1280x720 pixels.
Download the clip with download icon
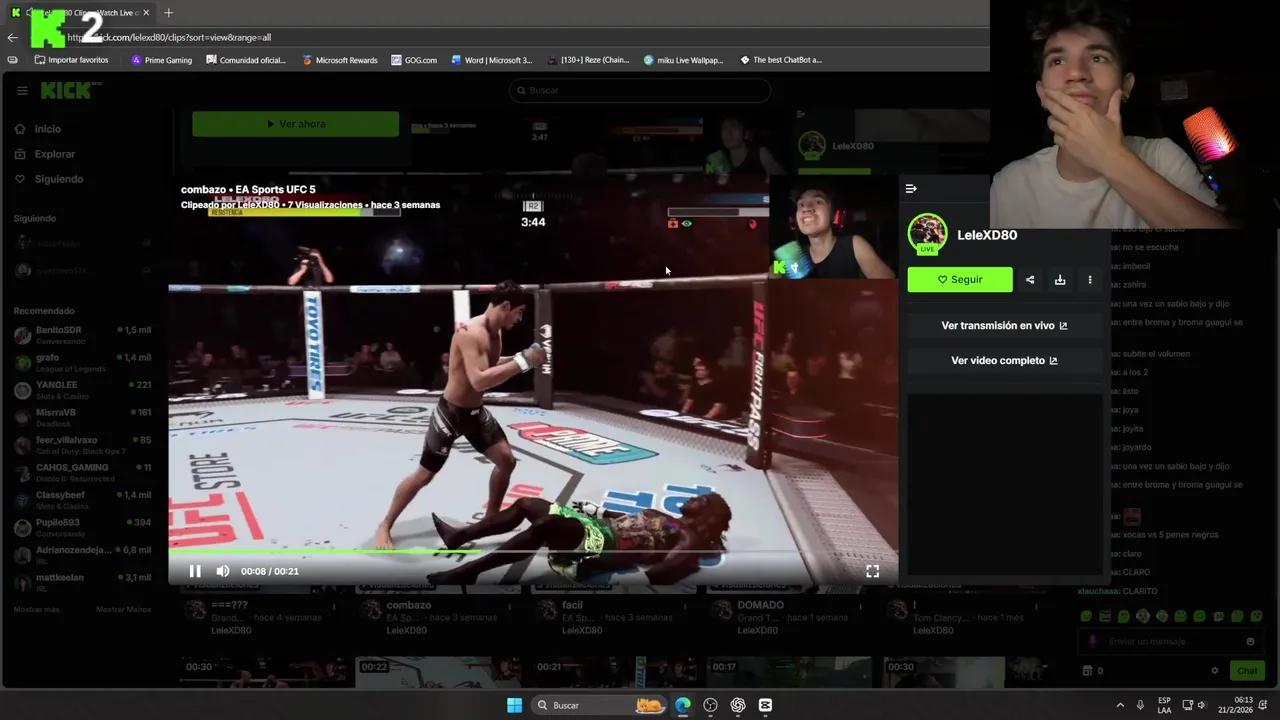[1060, 280]
